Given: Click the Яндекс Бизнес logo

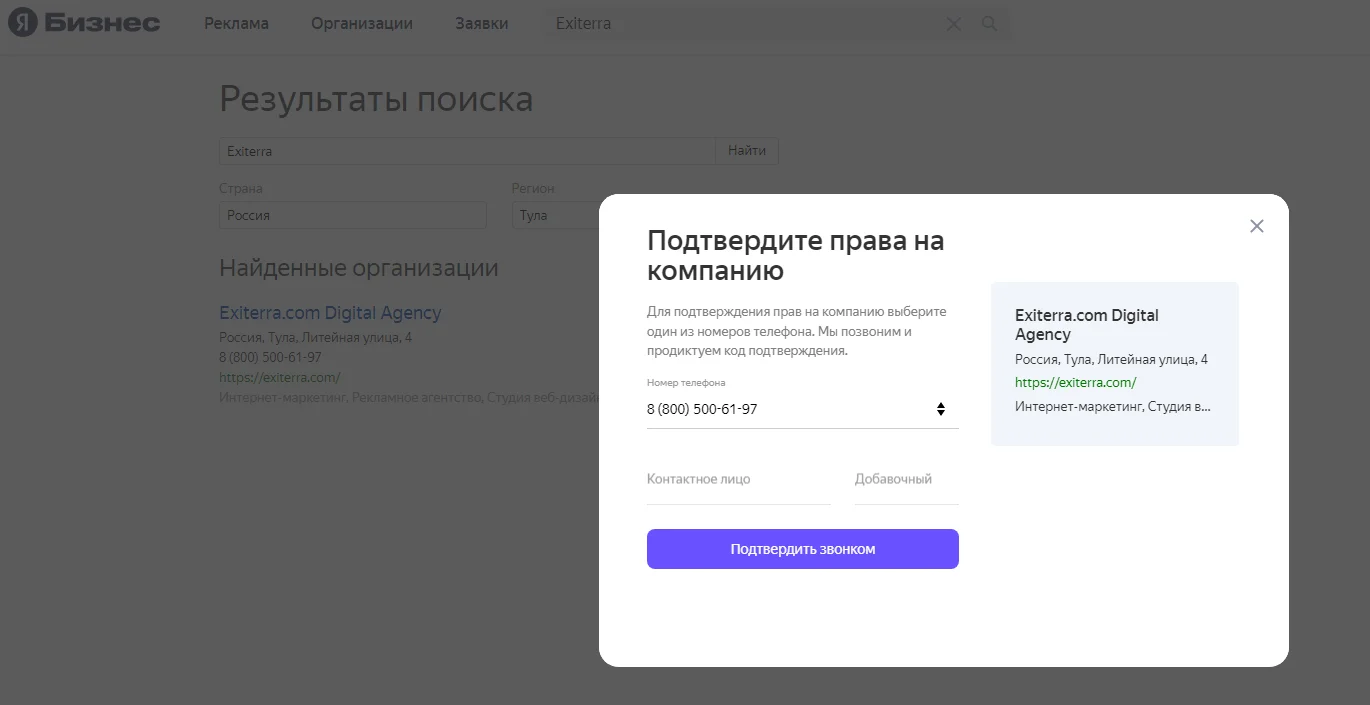Looking at the screenshot, I should point(84,23).
